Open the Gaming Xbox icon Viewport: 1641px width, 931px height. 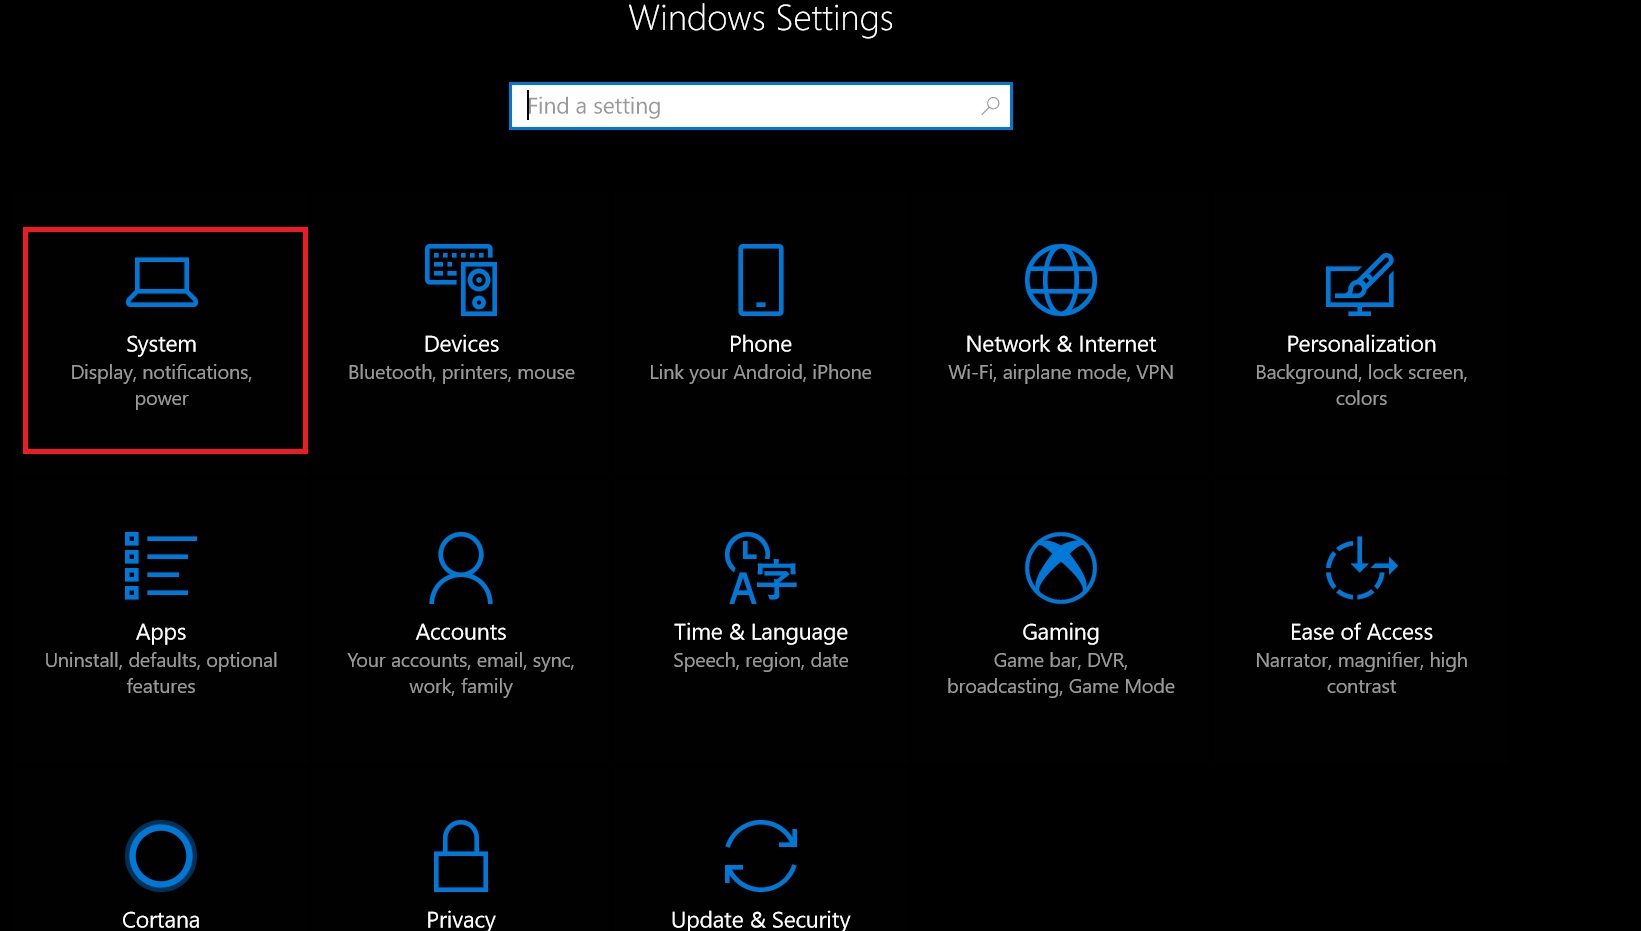[1060, 568]
